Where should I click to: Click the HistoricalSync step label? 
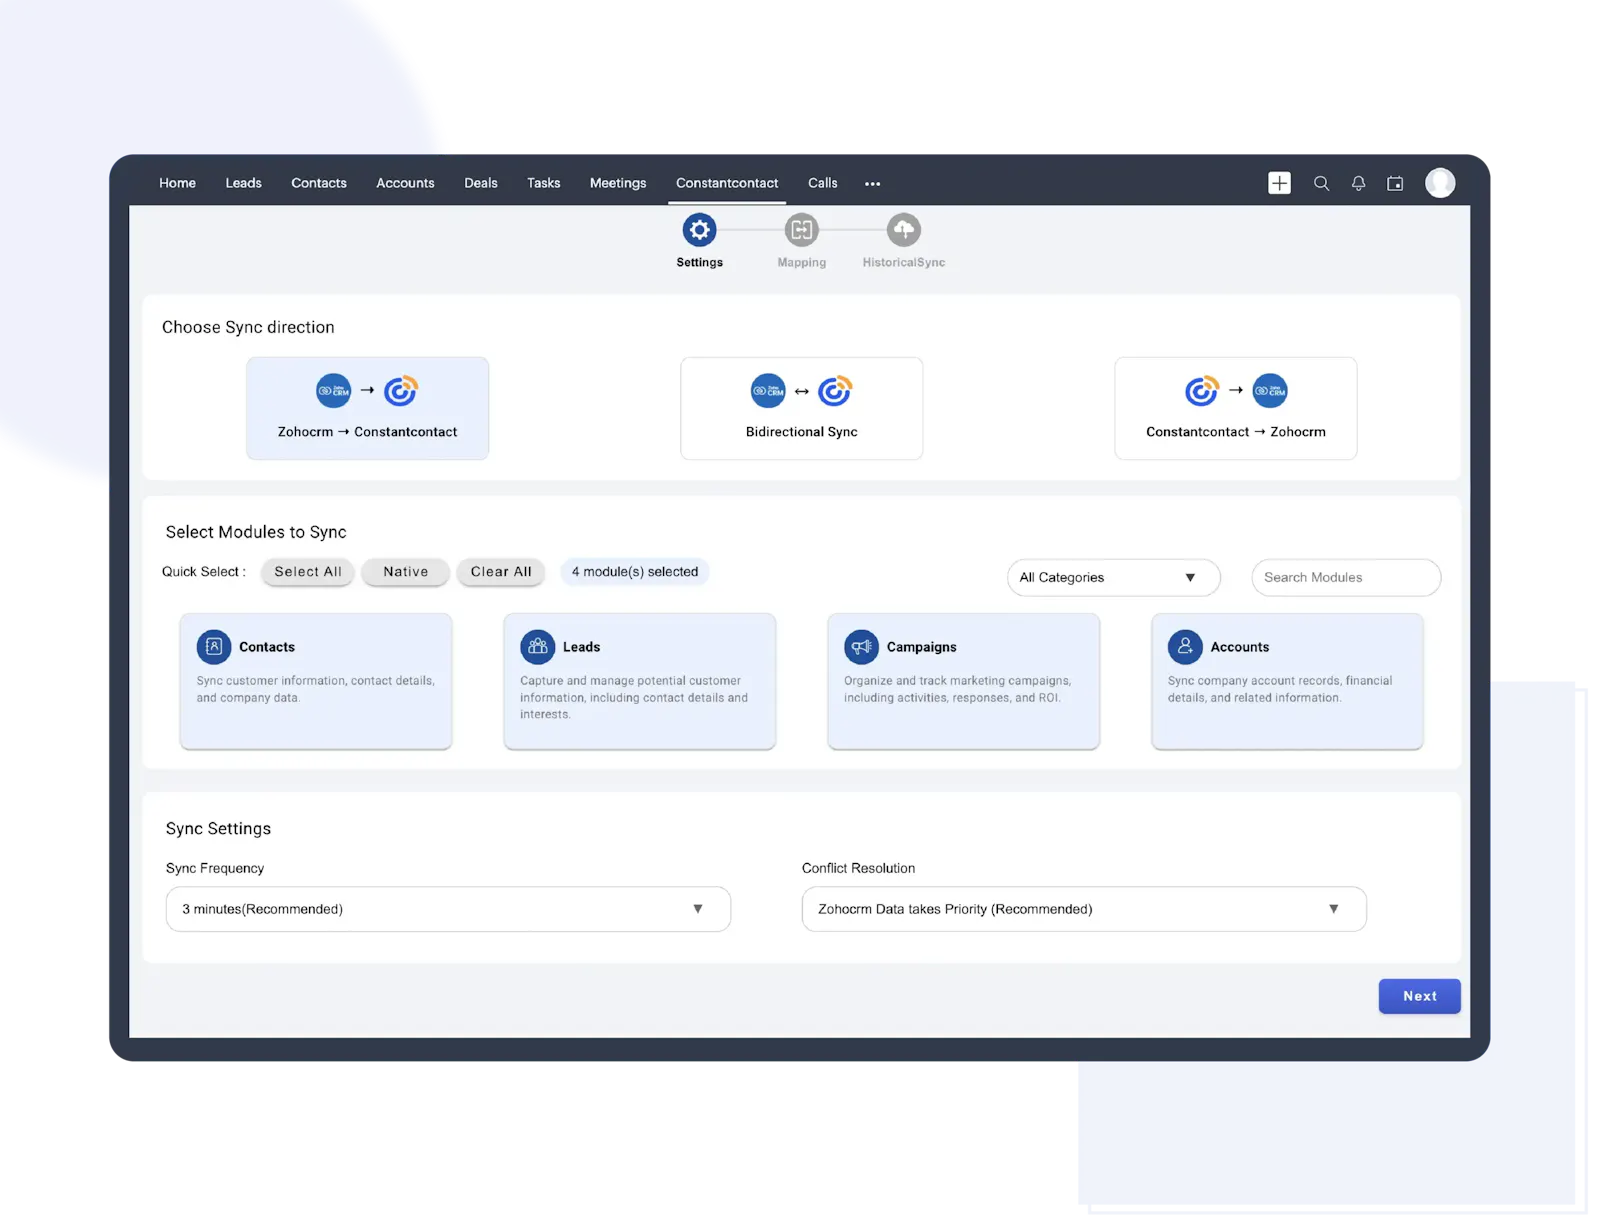(903, 262)
